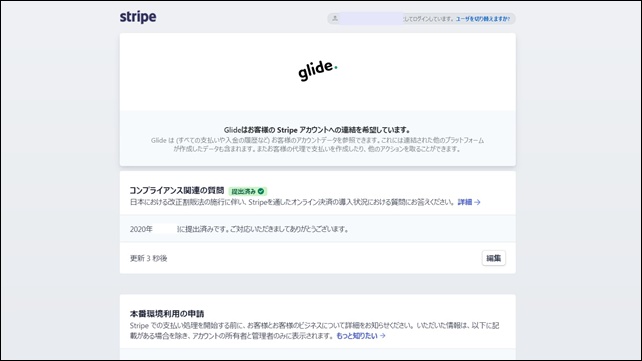Click the コンプライアンス関連の質問 heading
The width and height of the screenshot is (642, 361).
[177, 190]
